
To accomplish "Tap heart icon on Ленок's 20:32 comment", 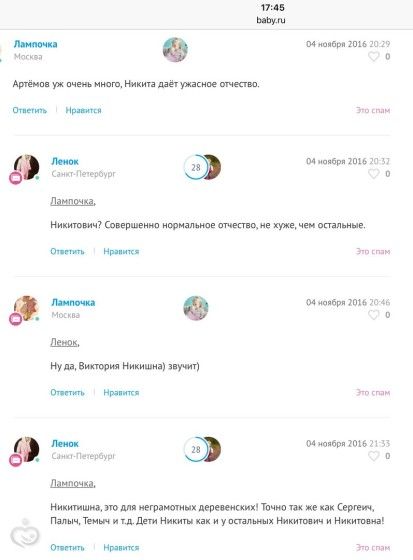I will 374,174.
